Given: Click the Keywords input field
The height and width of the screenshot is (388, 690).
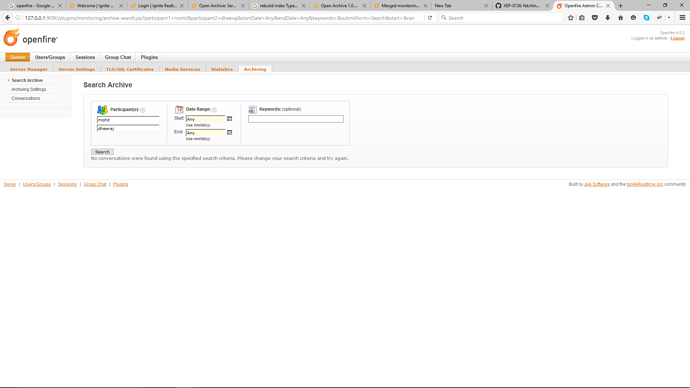Looking at the screenshot, I should (296, 119).
